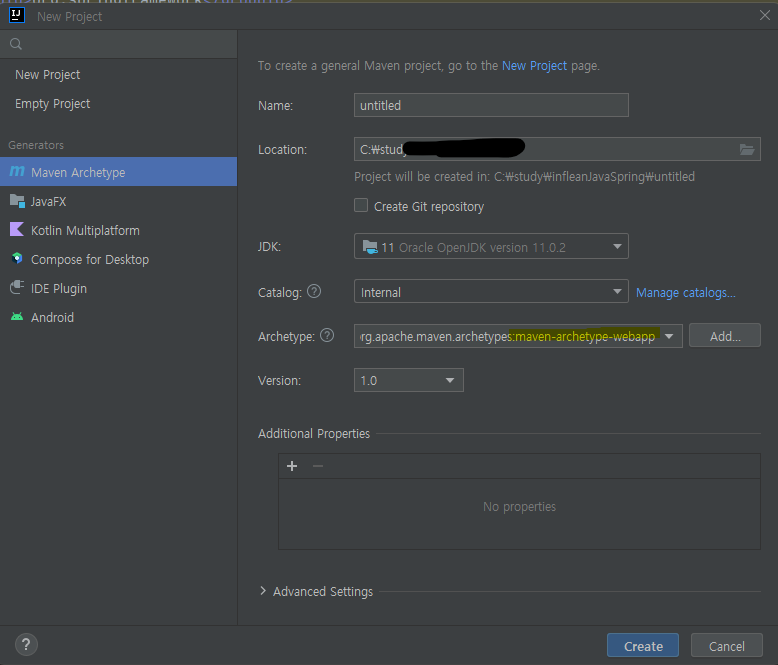Click the Add... archetype button
778x665 pixels.
pyautogui.click(x=724, y=335)
